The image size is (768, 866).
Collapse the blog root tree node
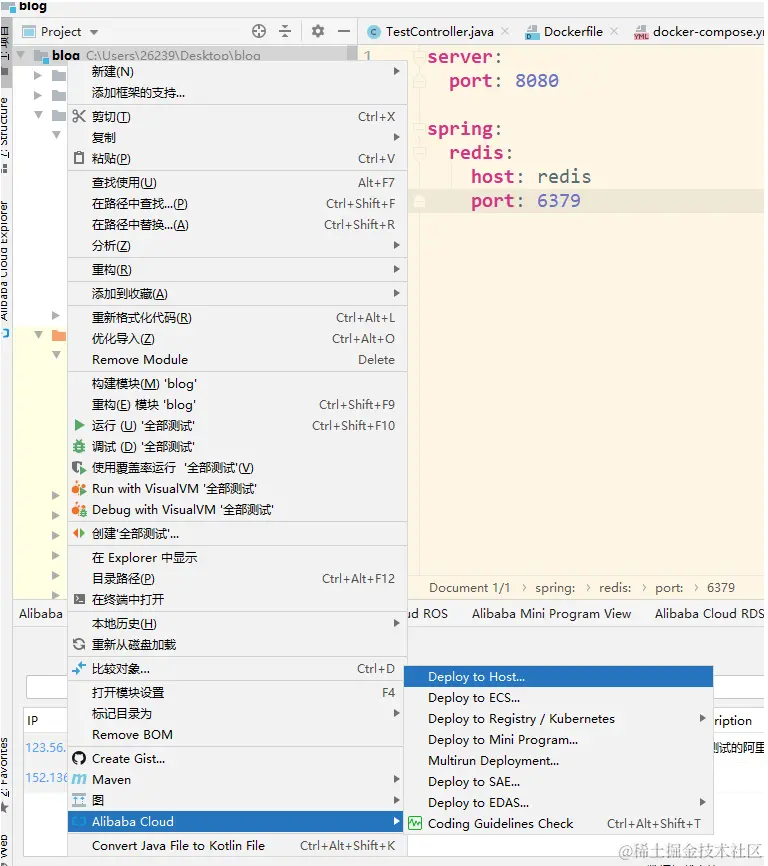pyautogui.click(x=21, y=55)
